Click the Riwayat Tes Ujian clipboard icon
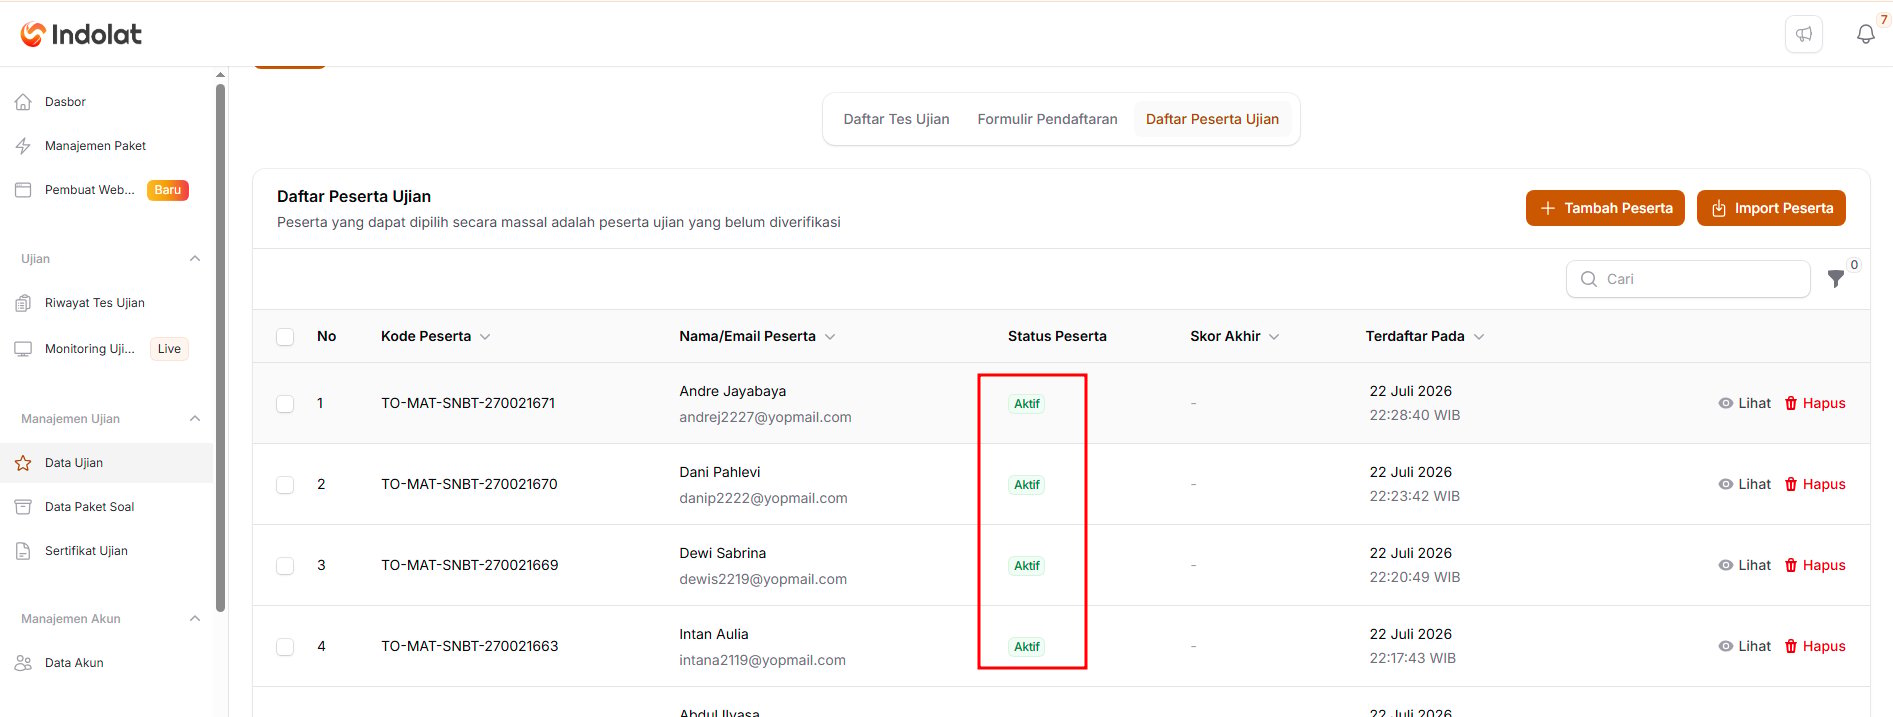Viewport: 1893px width, 717px height. coord(23,303)
